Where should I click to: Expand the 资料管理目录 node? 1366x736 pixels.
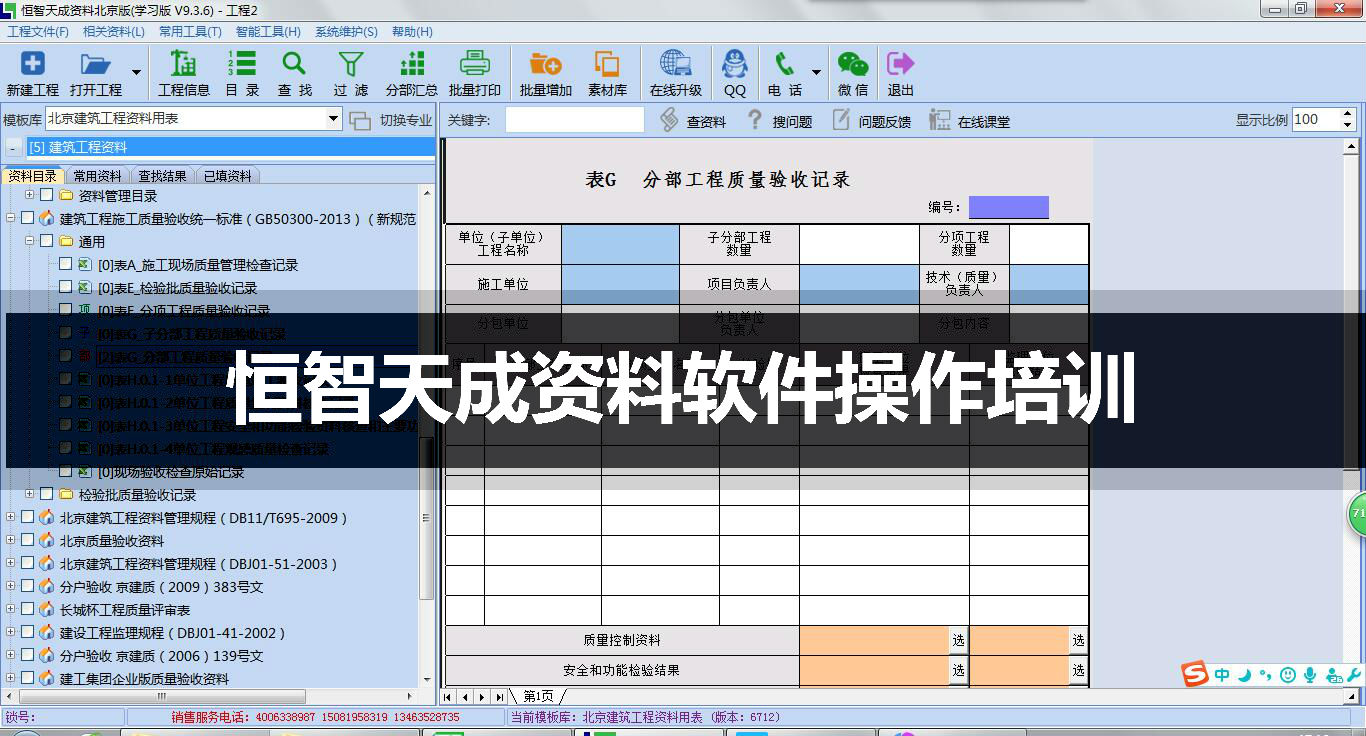(30, 195)
